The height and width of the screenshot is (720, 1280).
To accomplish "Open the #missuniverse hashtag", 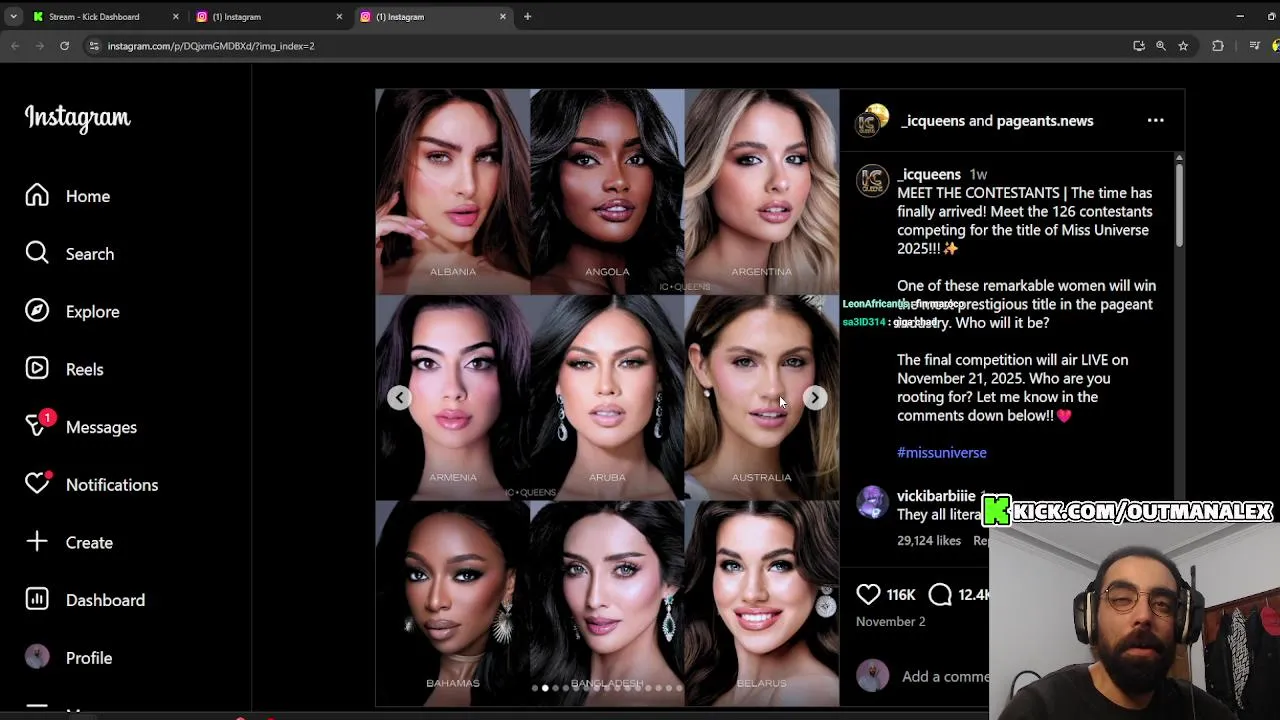I will pos(942,453).
